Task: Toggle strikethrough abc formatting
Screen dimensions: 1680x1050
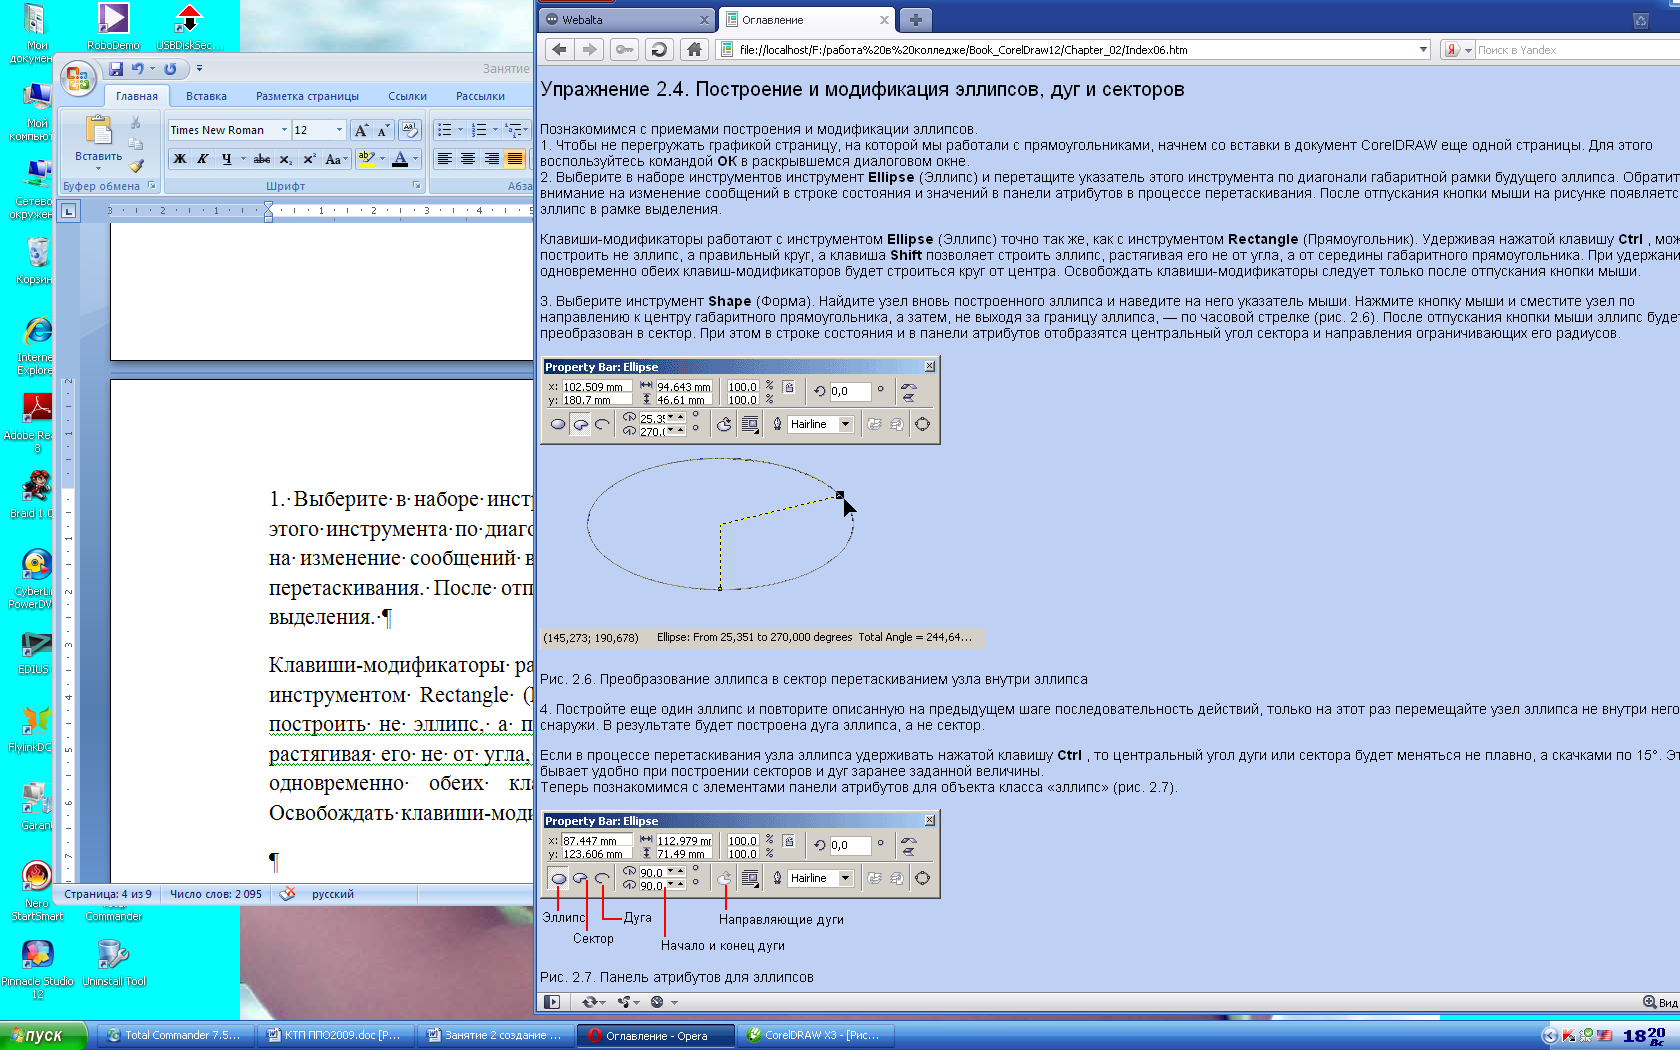Action: click(x=262, y=159)
